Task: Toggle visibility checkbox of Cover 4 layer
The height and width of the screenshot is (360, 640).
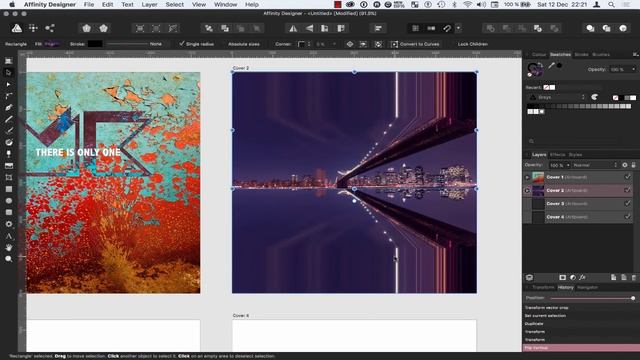Action: [628, 216]
